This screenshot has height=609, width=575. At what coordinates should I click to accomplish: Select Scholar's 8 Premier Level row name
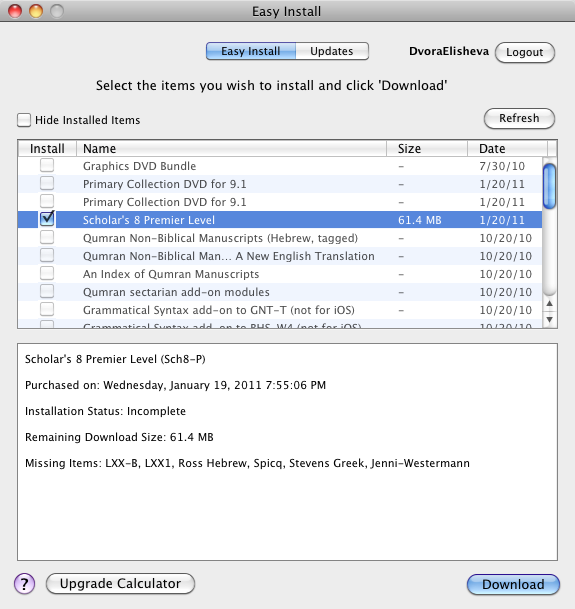[x=149, y=220]
